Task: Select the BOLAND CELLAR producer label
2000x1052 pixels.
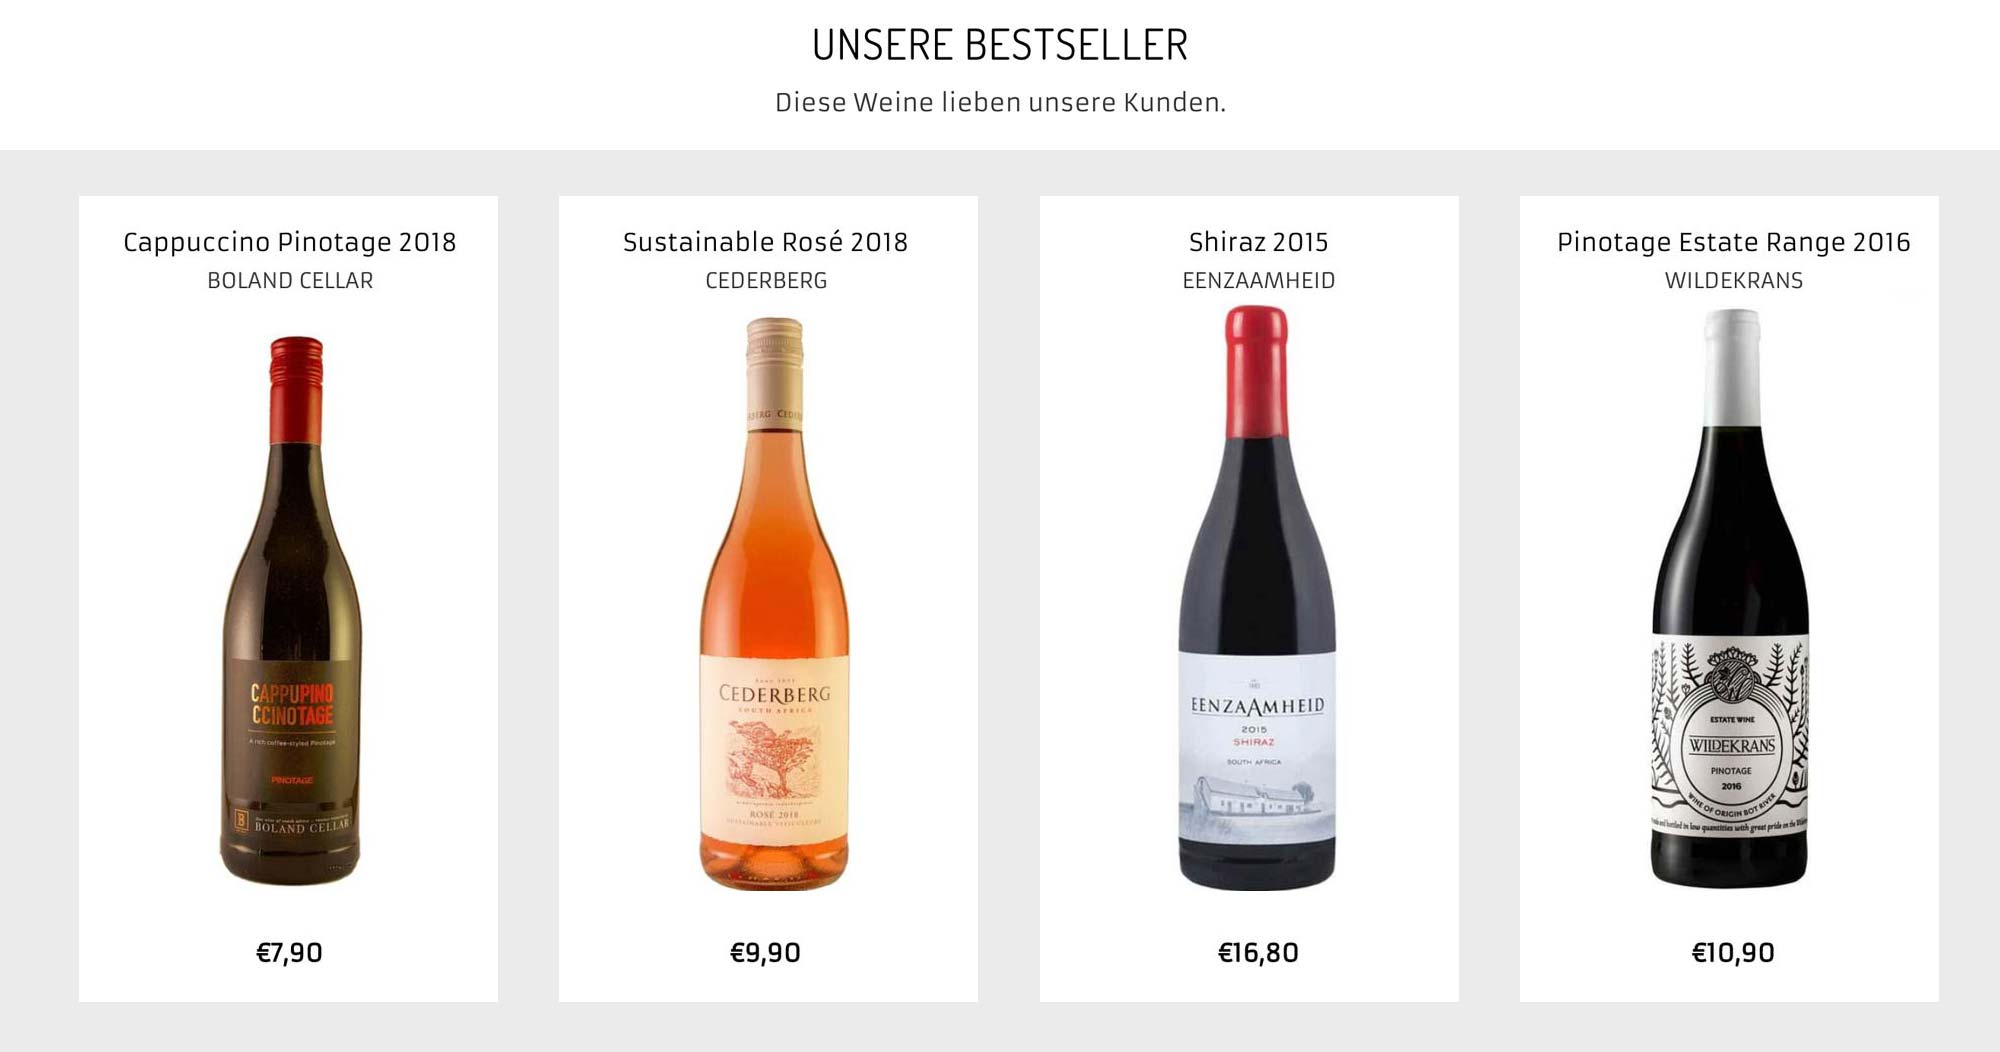Action: click(x=290, y=281)
